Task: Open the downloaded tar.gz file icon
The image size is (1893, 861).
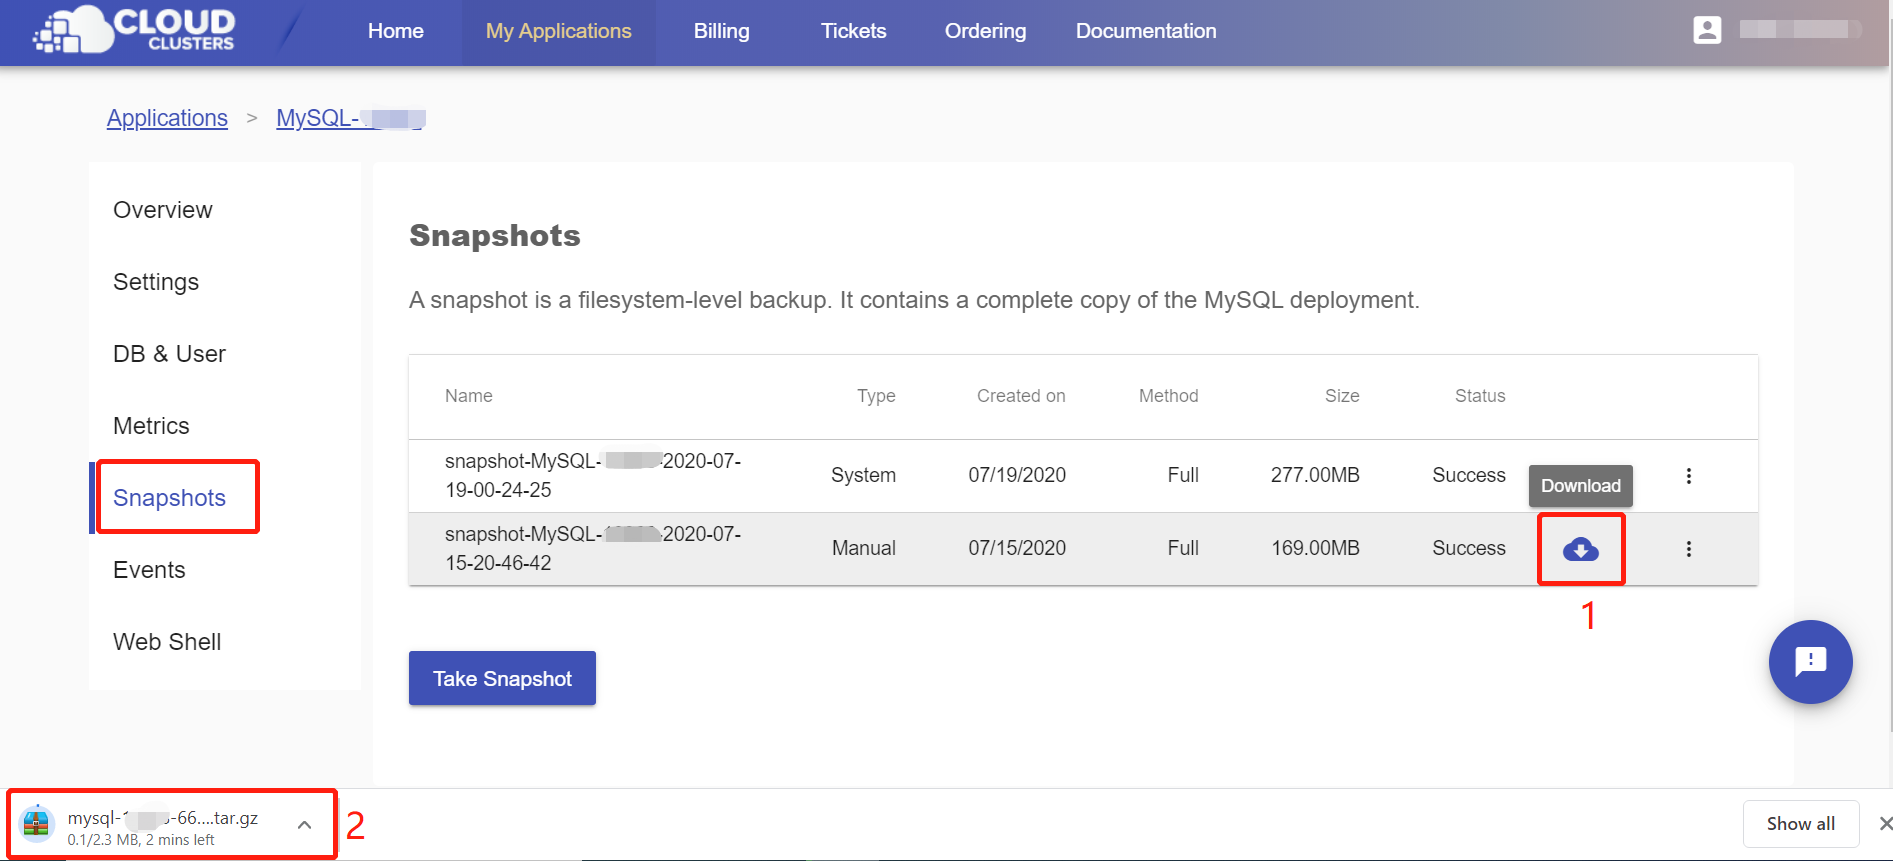Action: click(36, 823)
